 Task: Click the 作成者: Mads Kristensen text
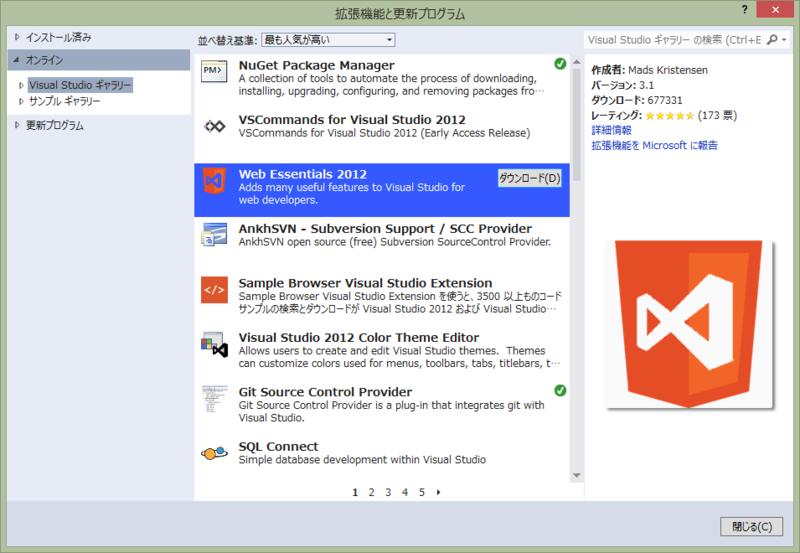[x=649, y=70]
